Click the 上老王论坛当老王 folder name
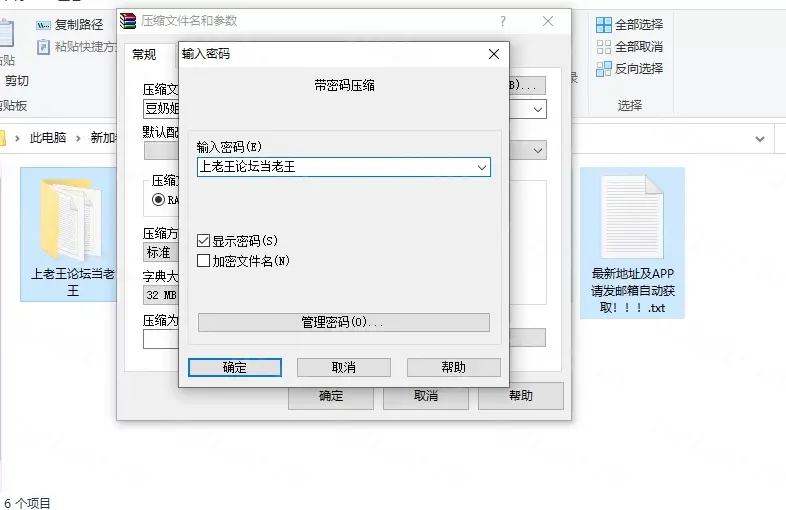The height and width of the screenshot is (510, 786). pos(73,282)
